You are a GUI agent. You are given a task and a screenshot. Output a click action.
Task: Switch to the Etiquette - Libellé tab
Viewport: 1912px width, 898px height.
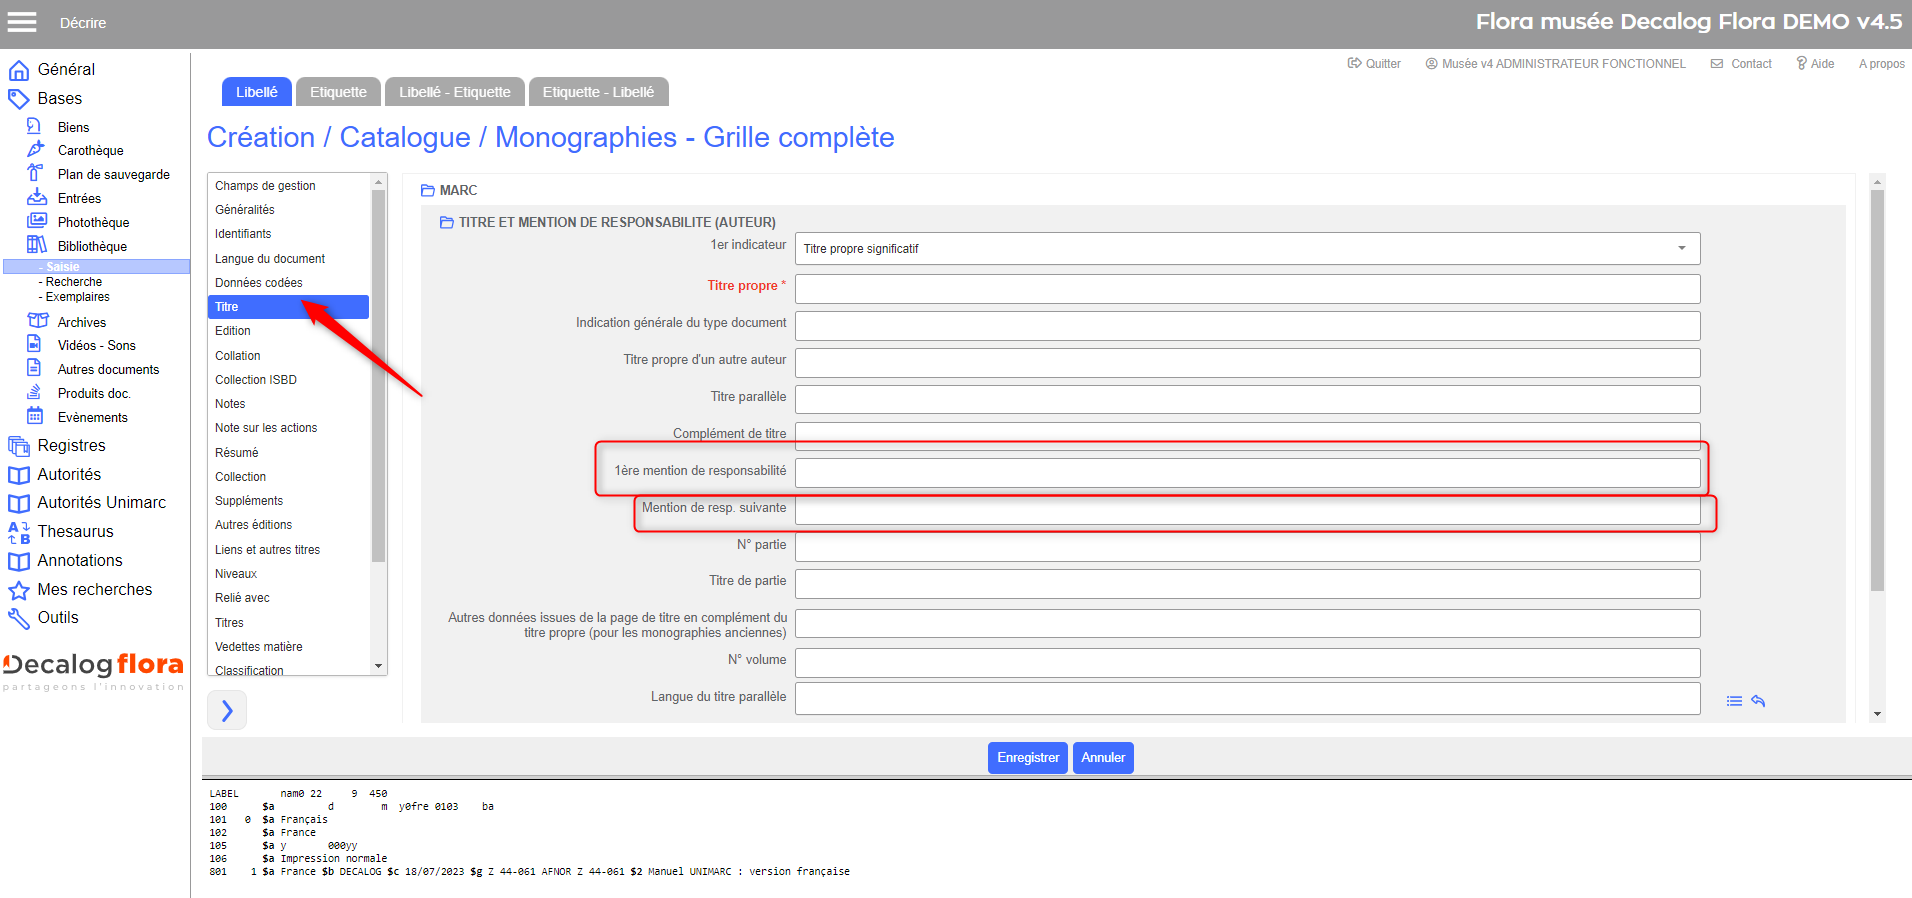point(598,92)
